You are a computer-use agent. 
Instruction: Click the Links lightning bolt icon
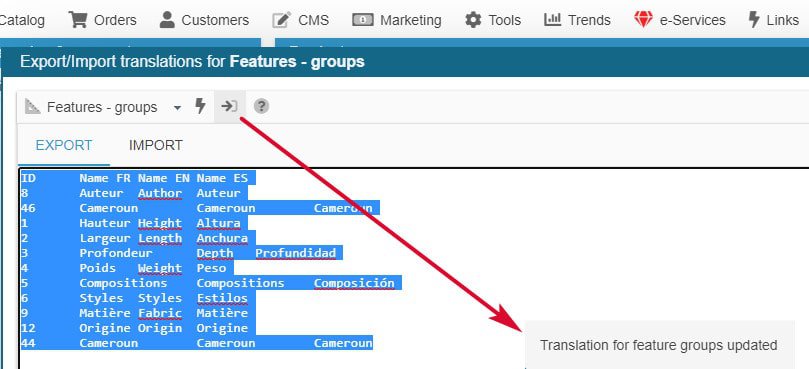pos(754,20)
